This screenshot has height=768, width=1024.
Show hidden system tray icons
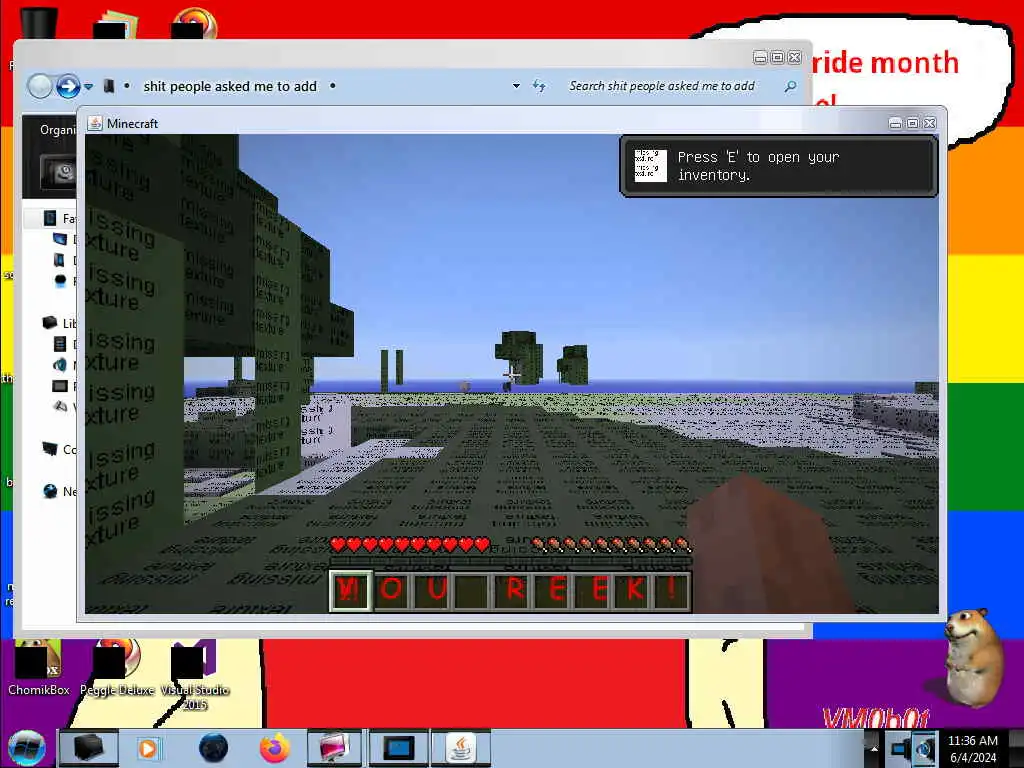point(874,749)
